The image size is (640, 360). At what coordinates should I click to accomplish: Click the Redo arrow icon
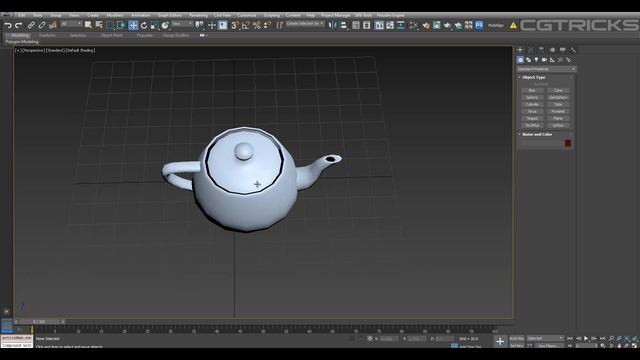[x=18, y=25]
